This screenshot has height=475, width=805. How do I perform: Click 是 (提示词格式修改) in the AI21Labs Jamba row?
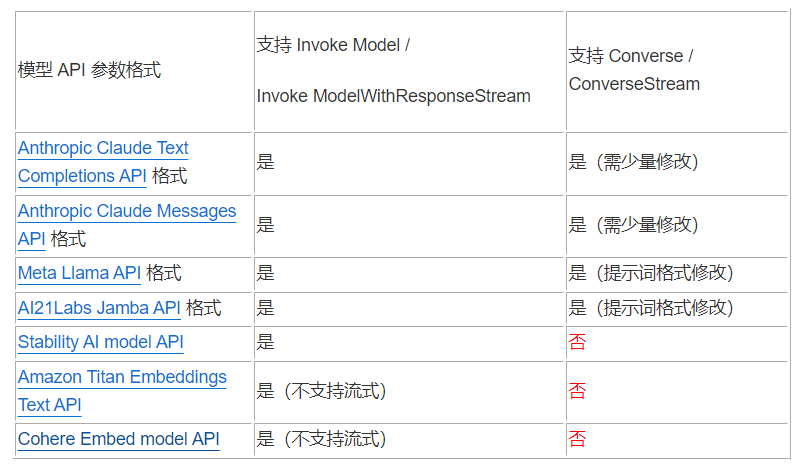651,308
